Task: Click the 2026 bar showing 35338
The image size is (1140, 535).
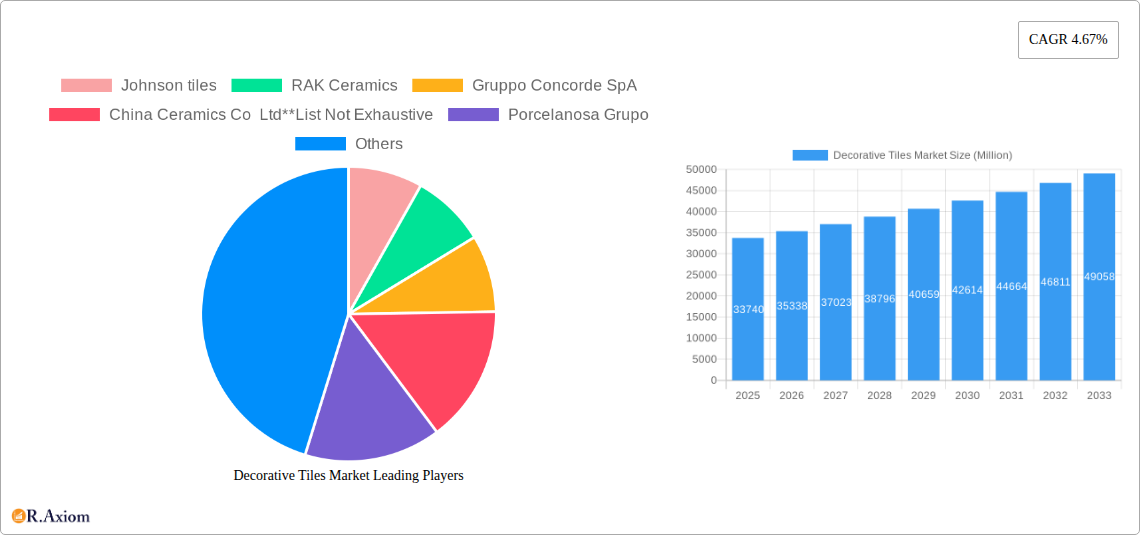Action: (x=792, y=305)
